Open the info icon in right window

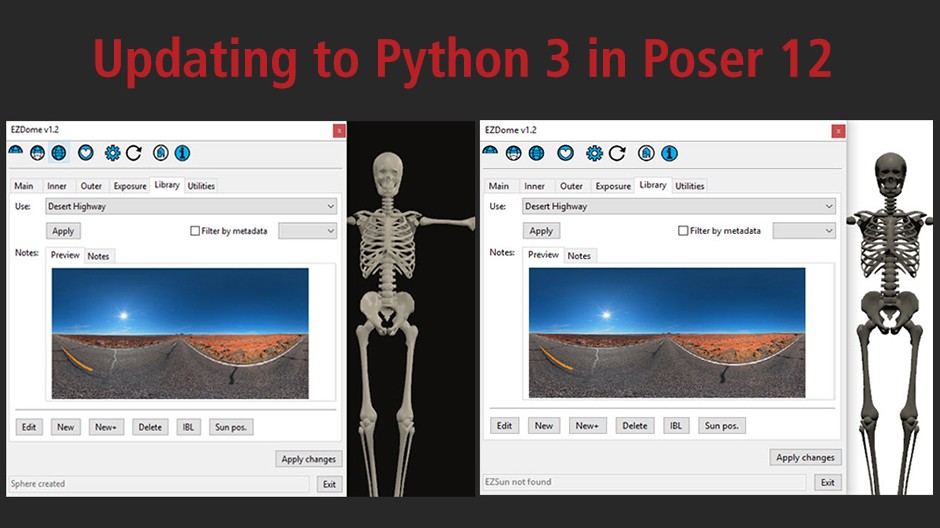670,153
